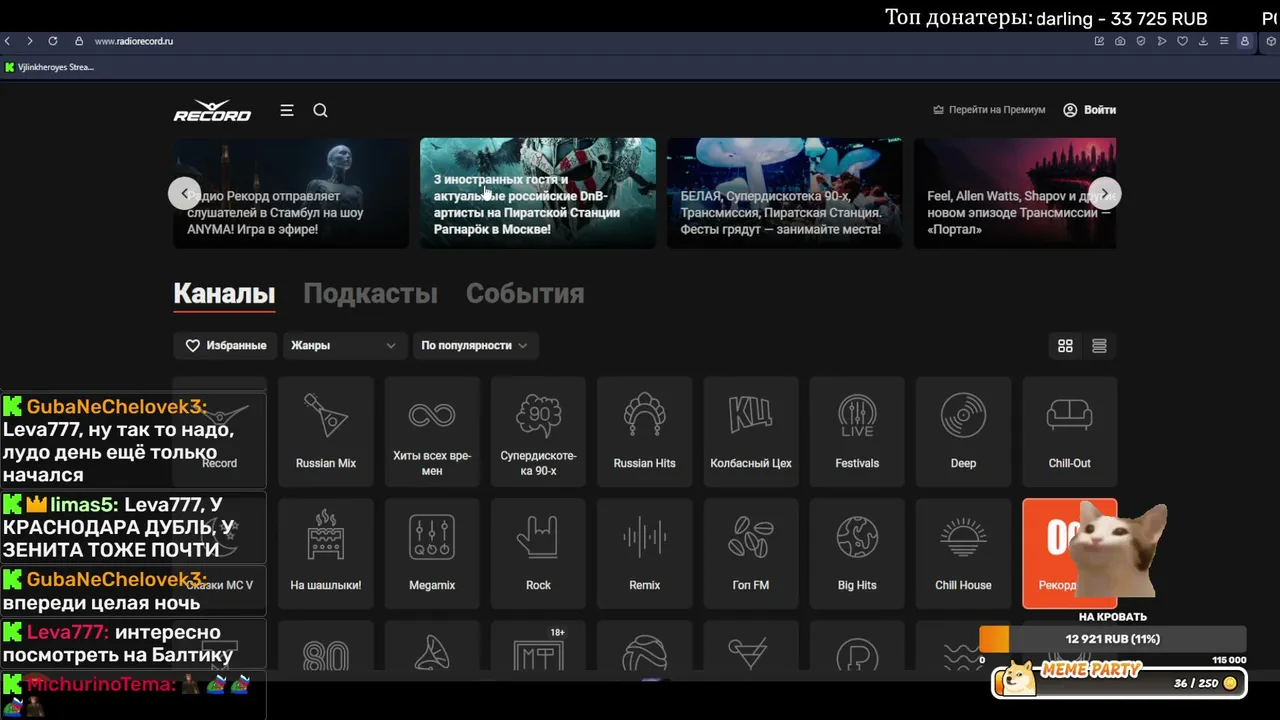Select the Chill-Out channel

pos(1070,432)
